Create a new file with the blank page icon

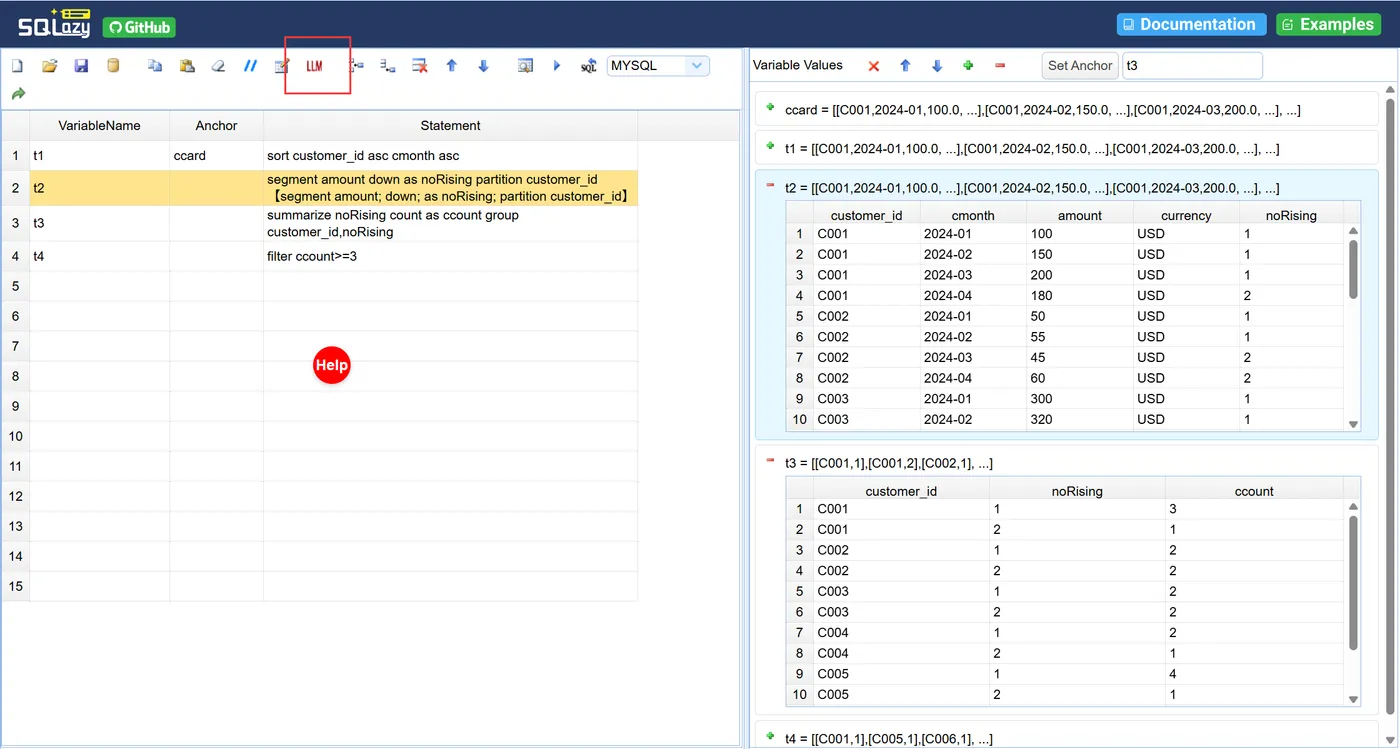pyautogui.click(x=17, y=66)
